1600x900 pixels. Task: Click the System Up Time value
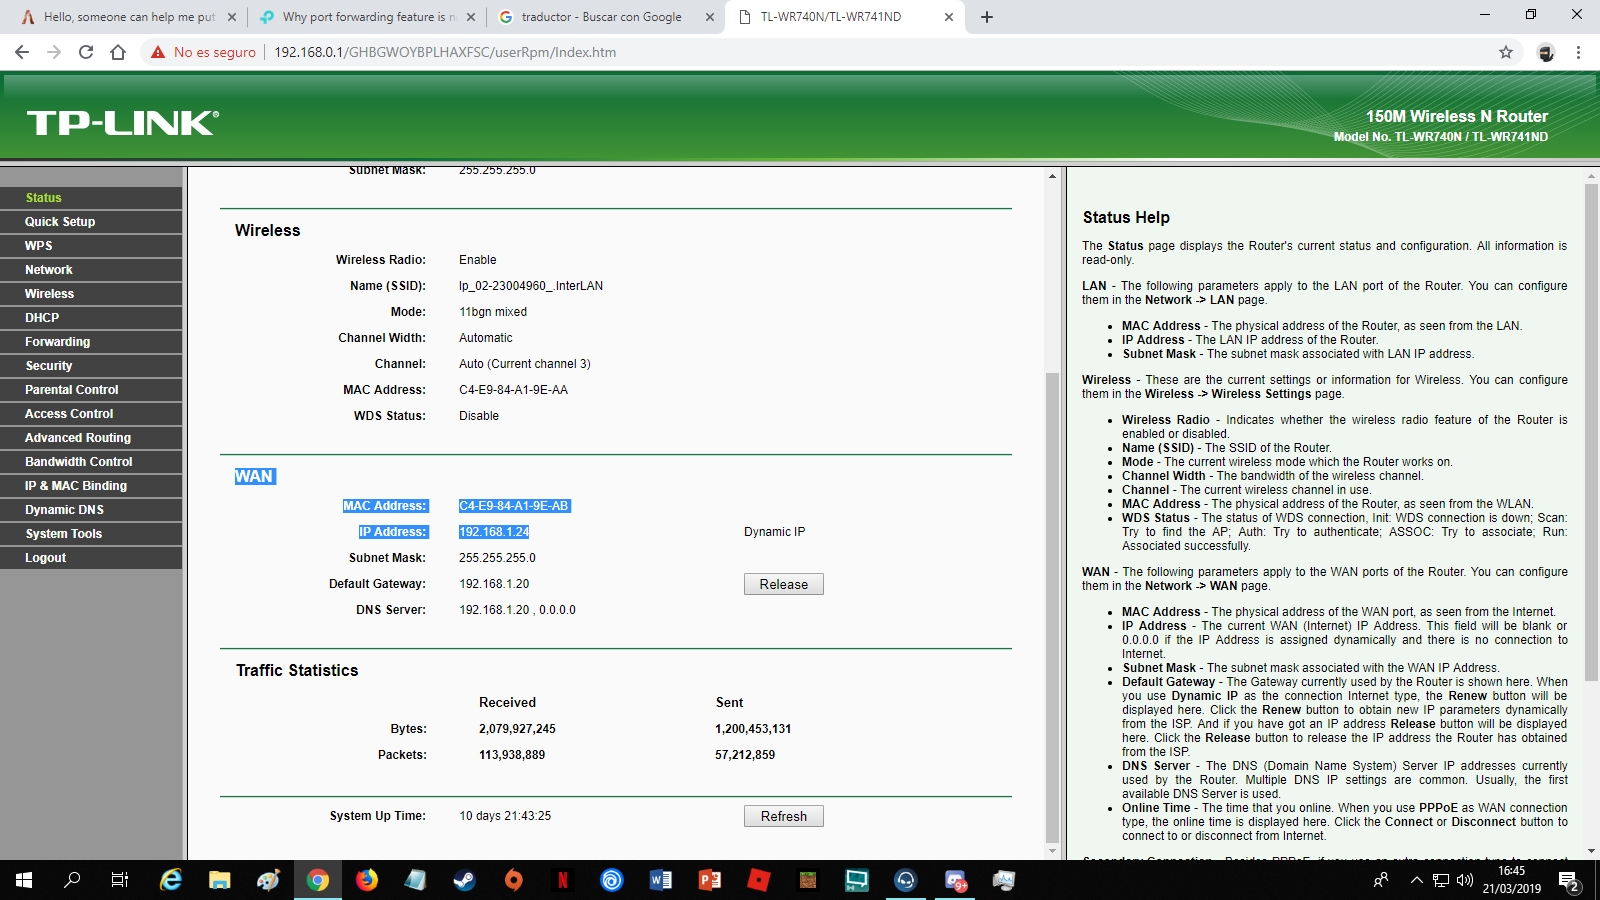[x=505, y=816]
